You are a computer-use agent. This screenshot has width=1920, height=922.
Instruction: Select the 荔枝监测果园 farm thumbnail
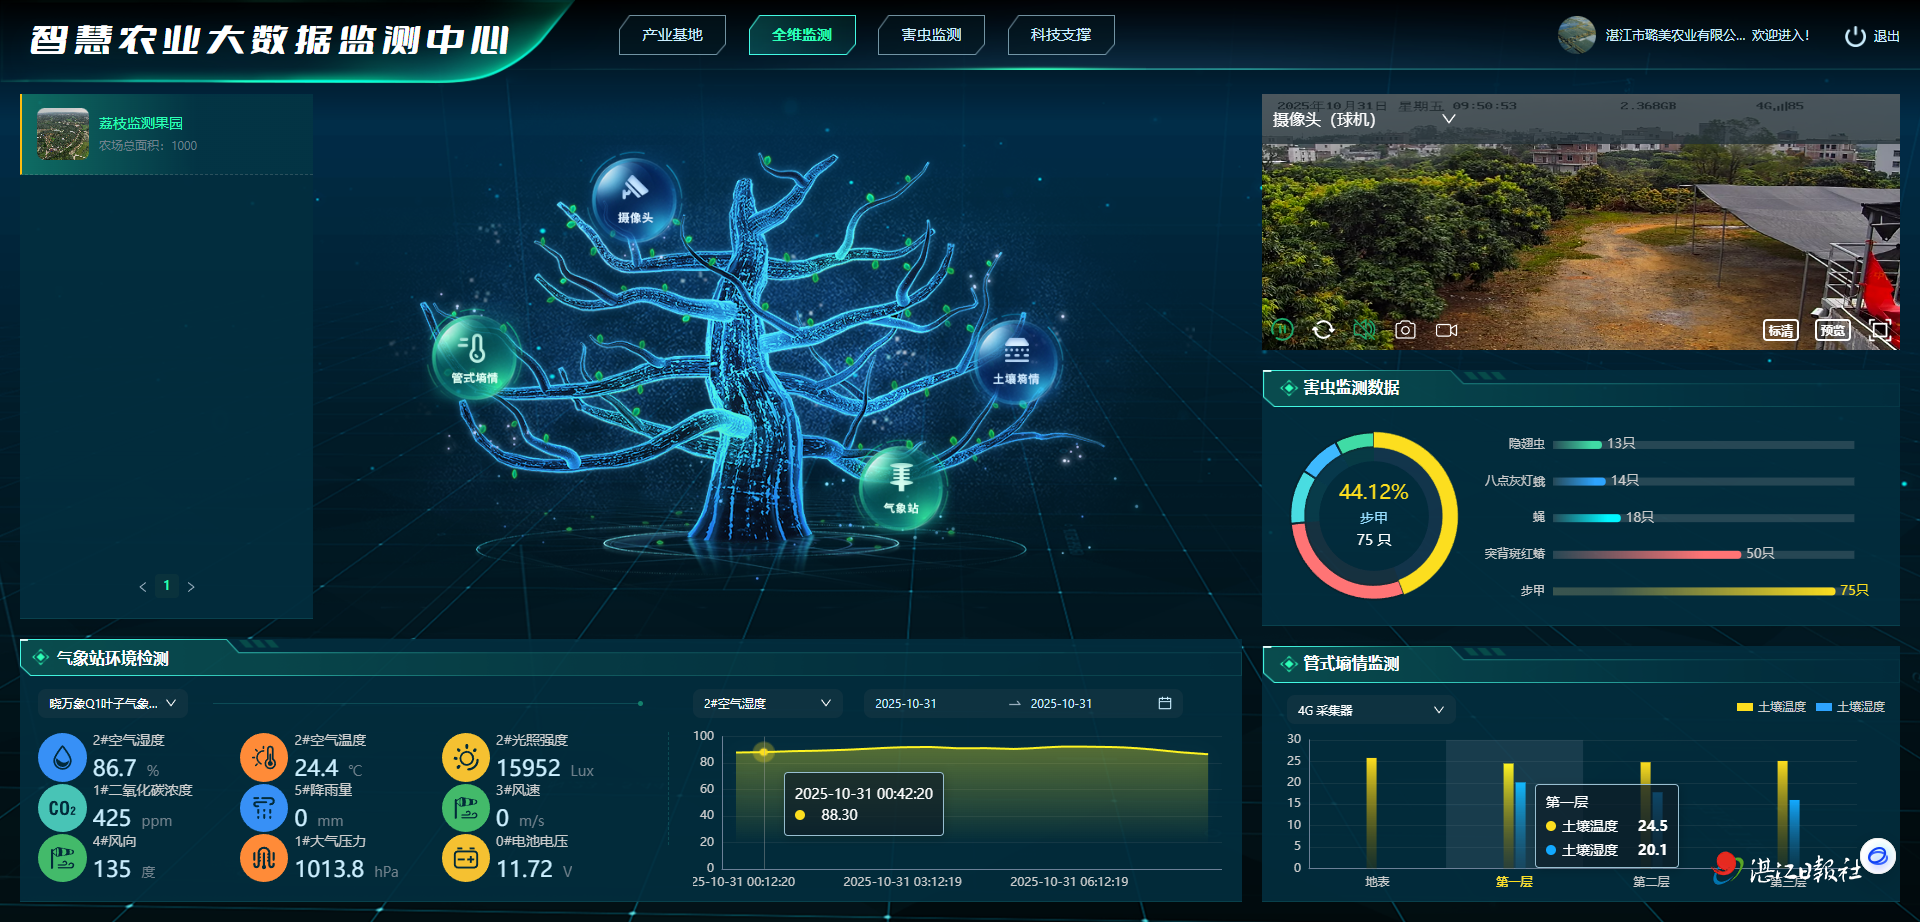pos(63,134)
